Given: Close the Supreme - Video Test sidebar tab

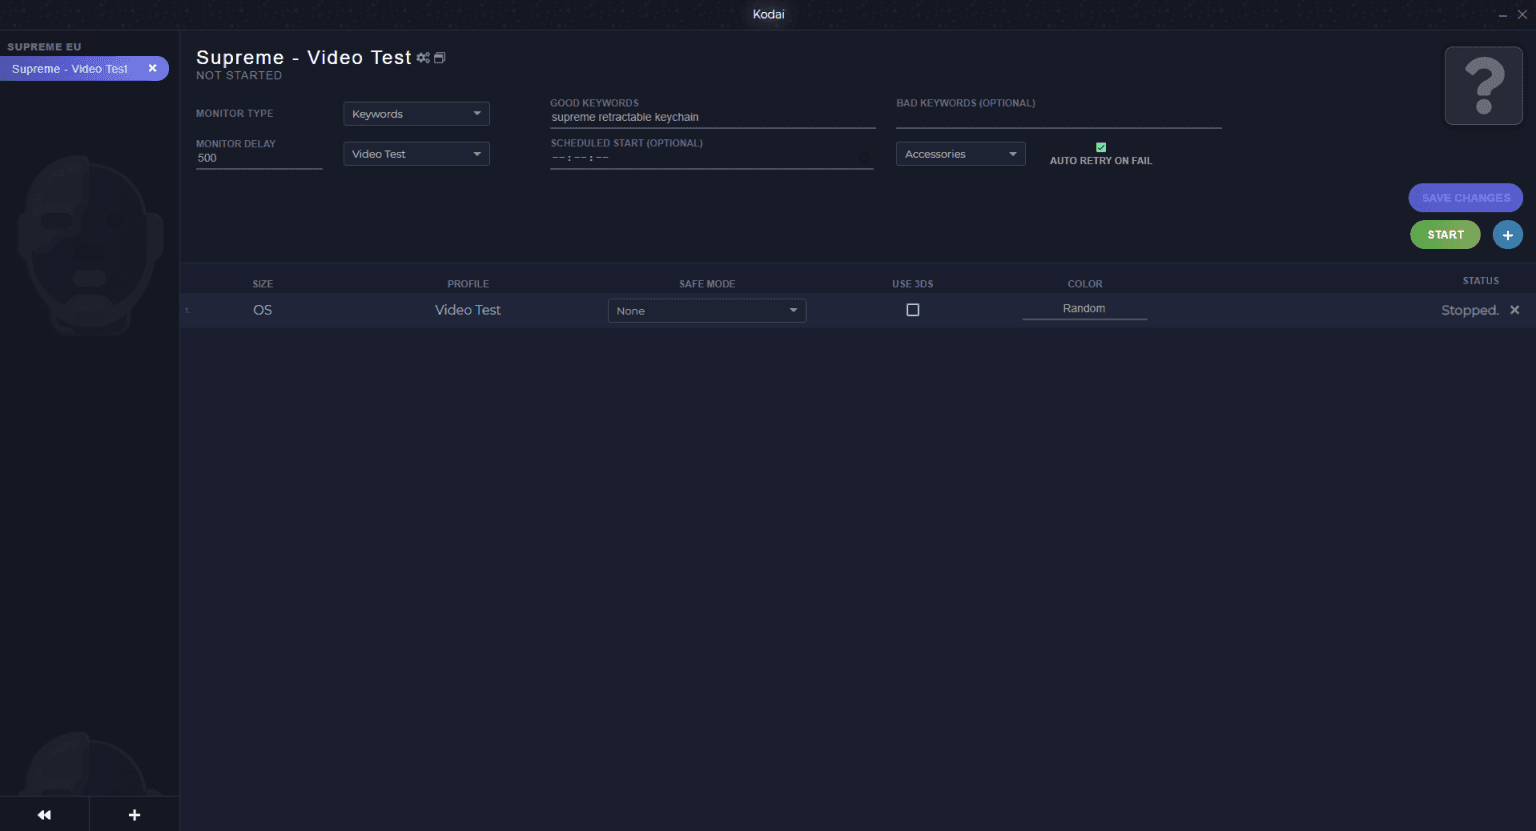Looking at the screenshot, I should [153, 68].
